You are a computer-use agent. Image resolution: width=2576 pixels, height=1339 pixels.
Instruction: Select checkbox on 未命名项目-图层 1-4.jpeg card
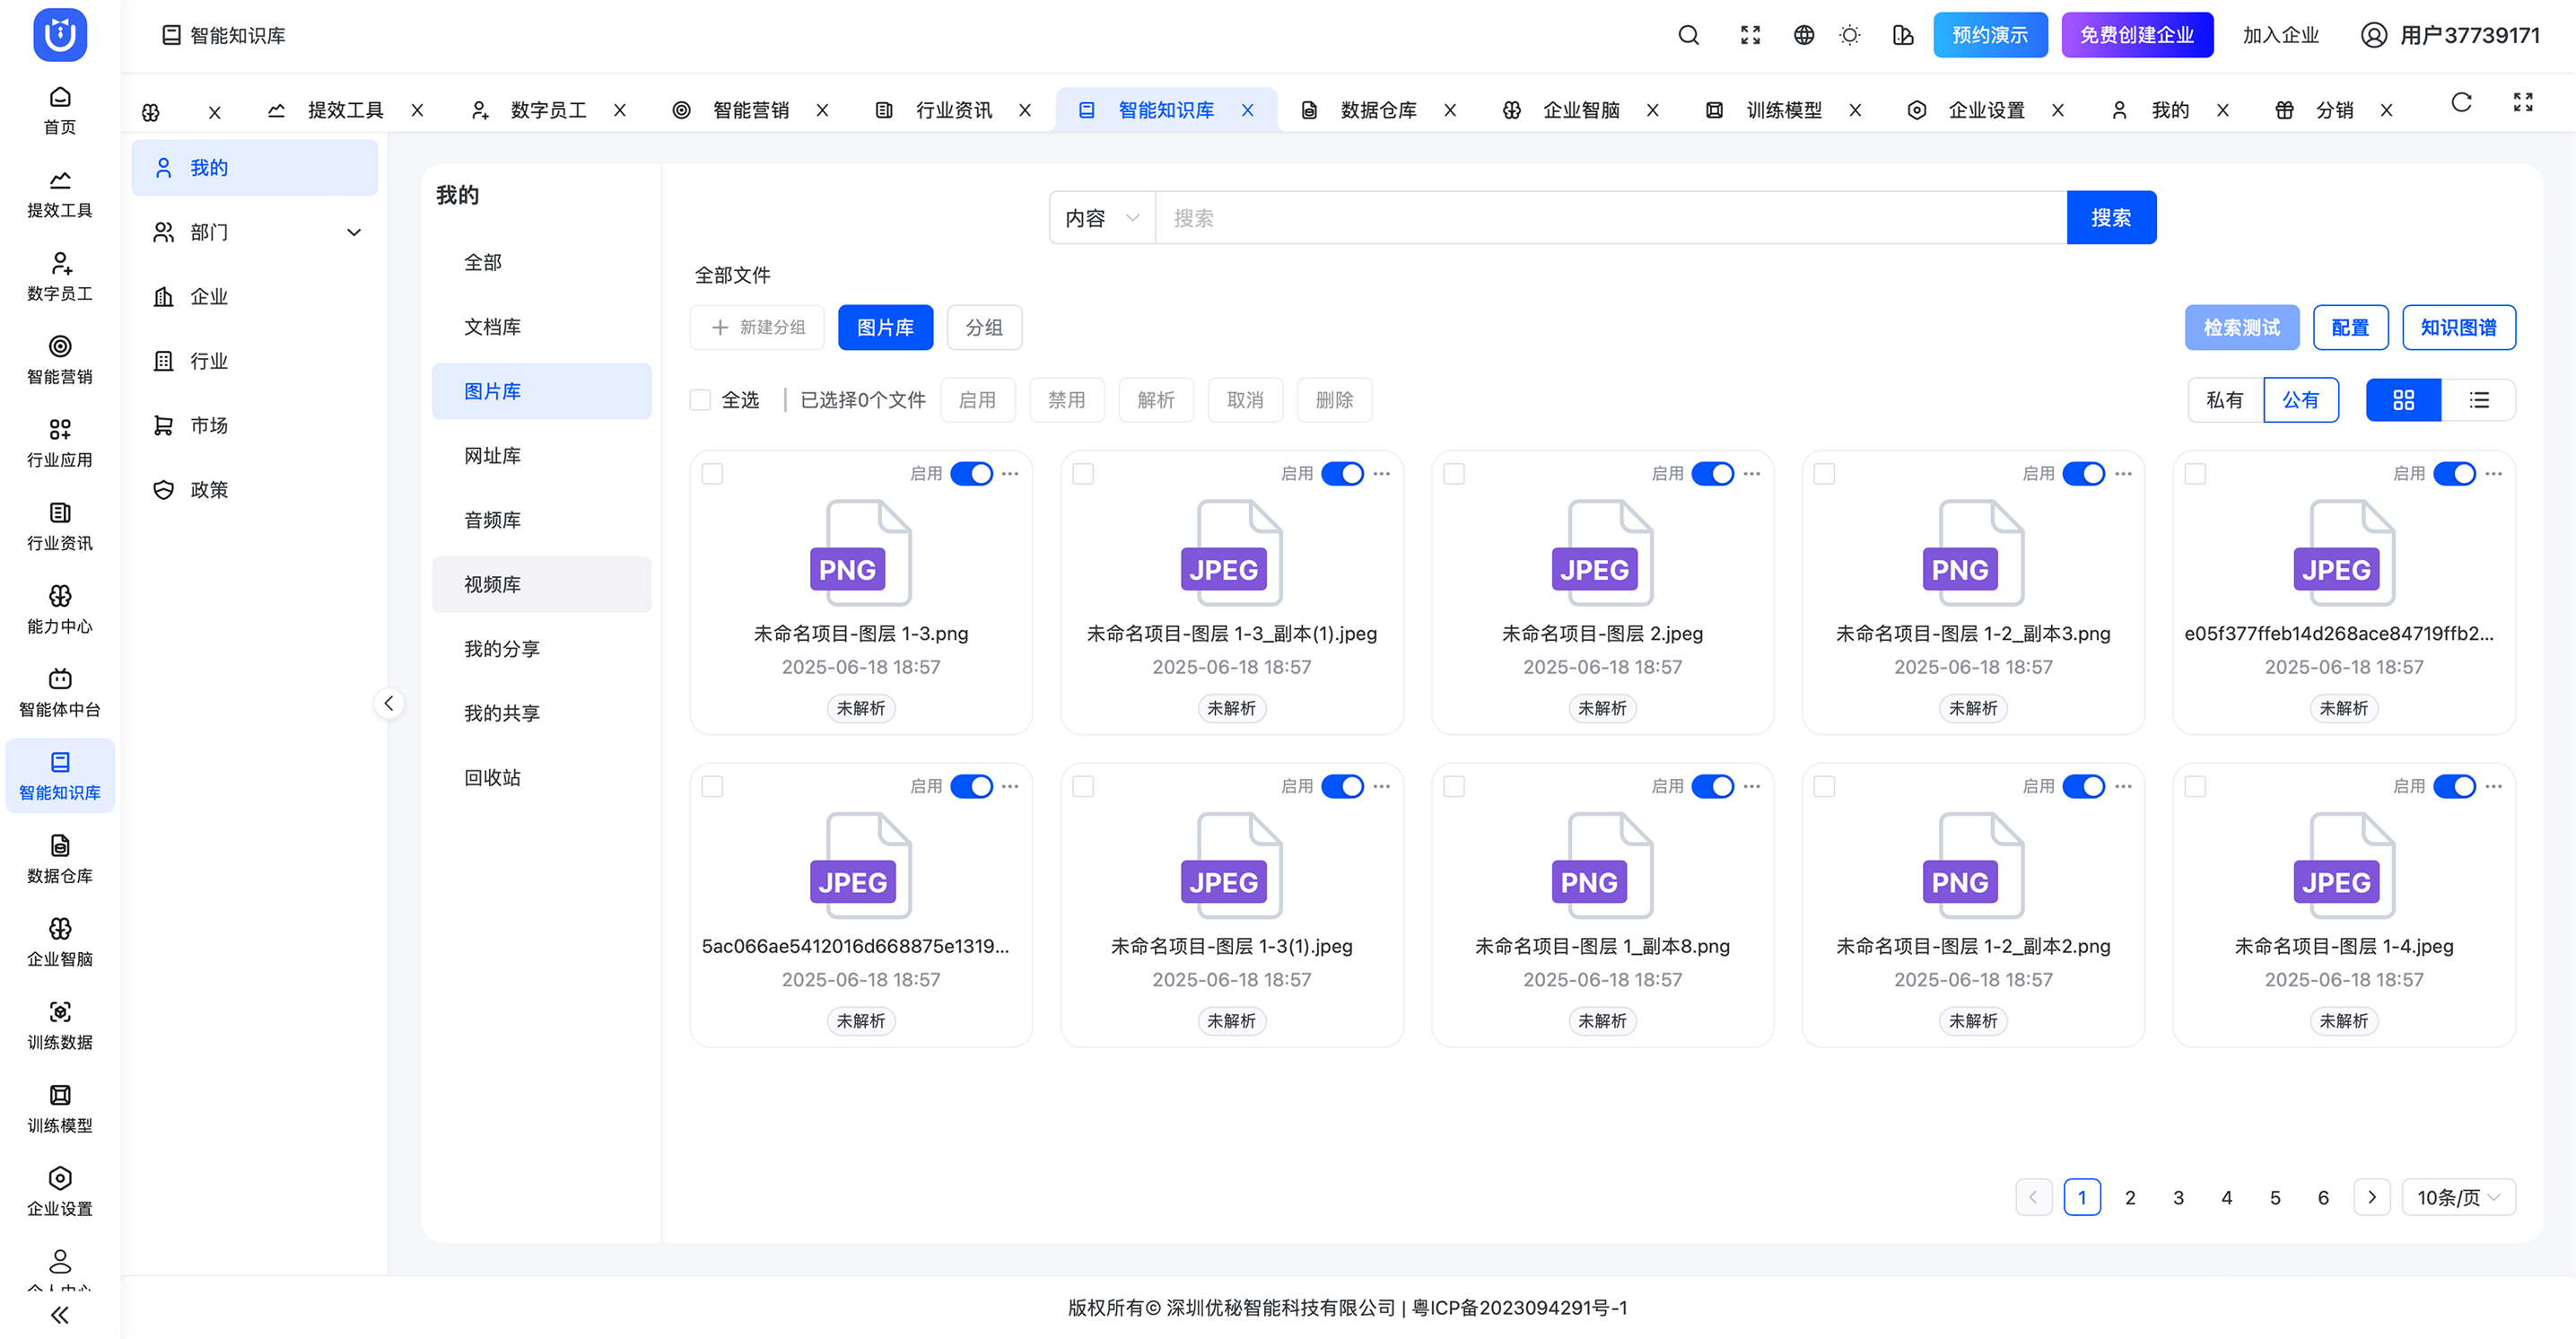tap(2195, 787)
